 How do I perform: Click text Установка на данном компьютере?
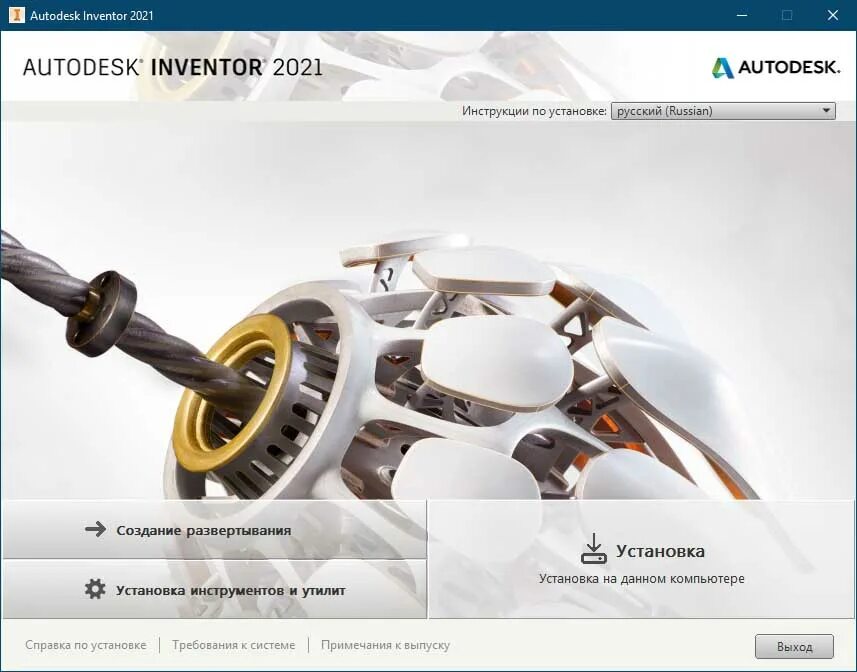pyautogui.click(x=642, y=579)
